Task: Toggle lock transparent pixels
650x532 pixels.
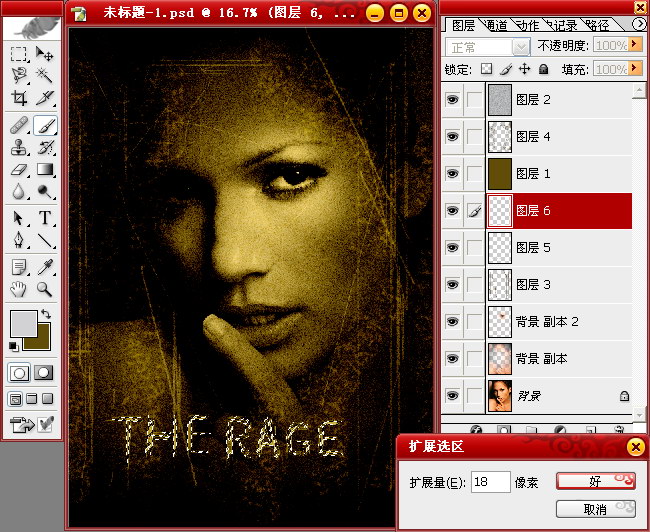Action: tap(486, 69)
